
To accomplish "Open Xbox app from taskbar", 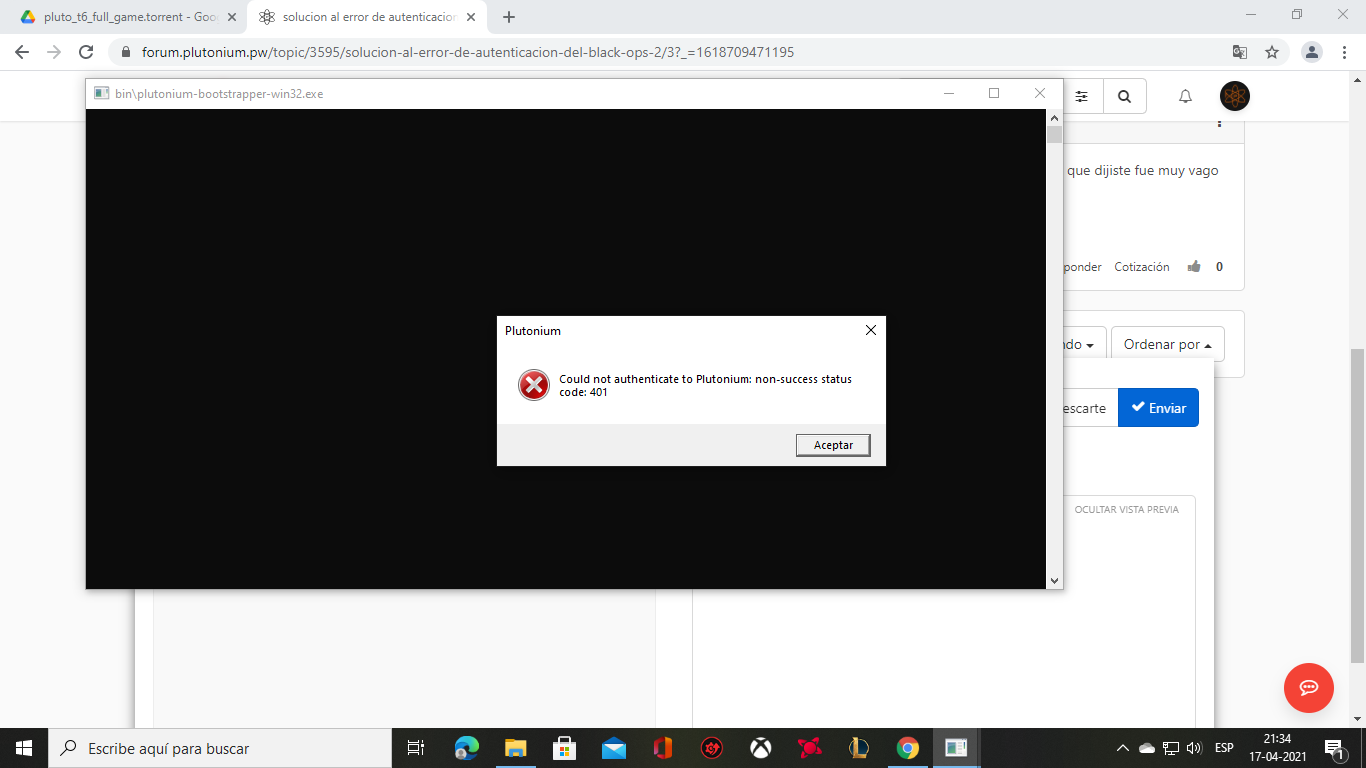I will pyautogui.click(x=761, y=748).
